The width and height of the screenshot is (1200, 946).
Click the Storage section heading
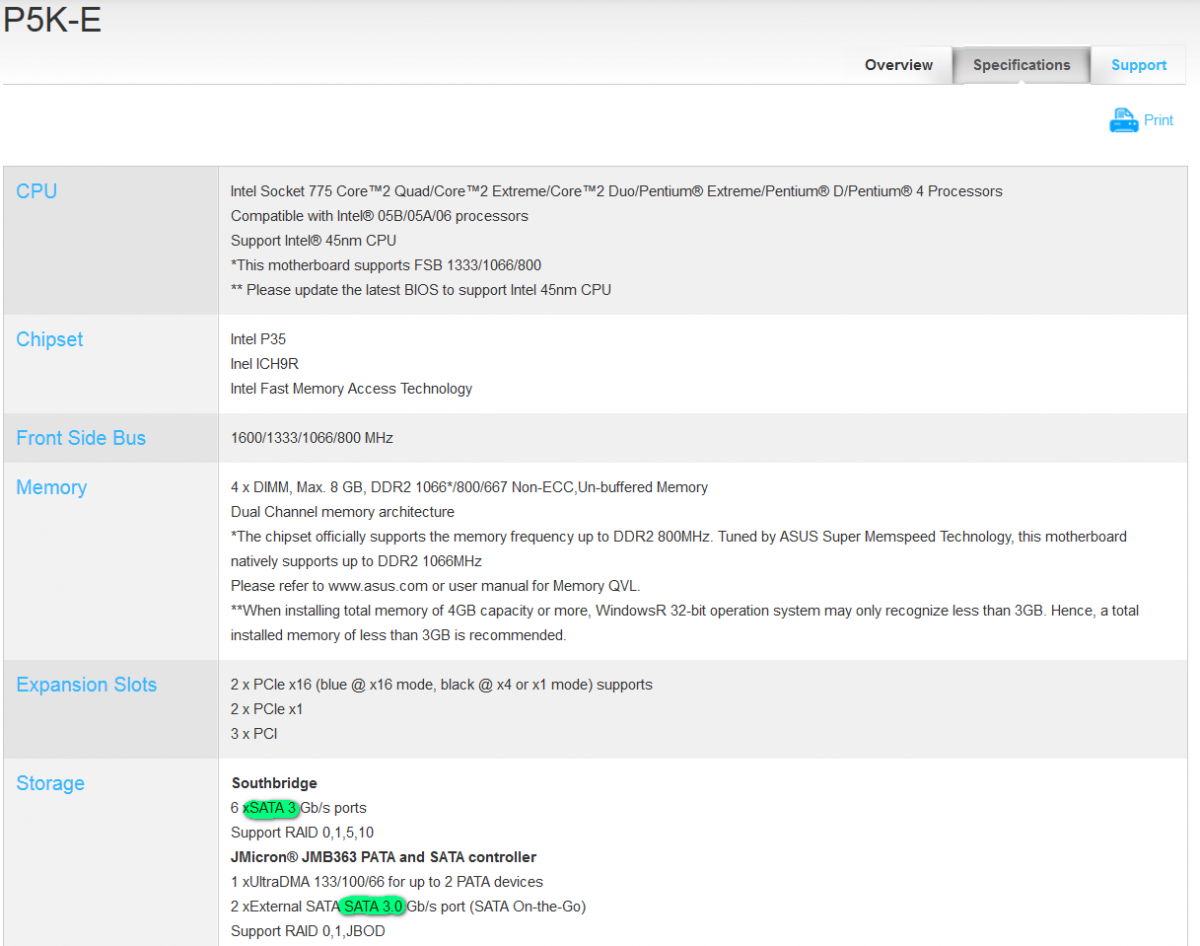click(51, 783)
